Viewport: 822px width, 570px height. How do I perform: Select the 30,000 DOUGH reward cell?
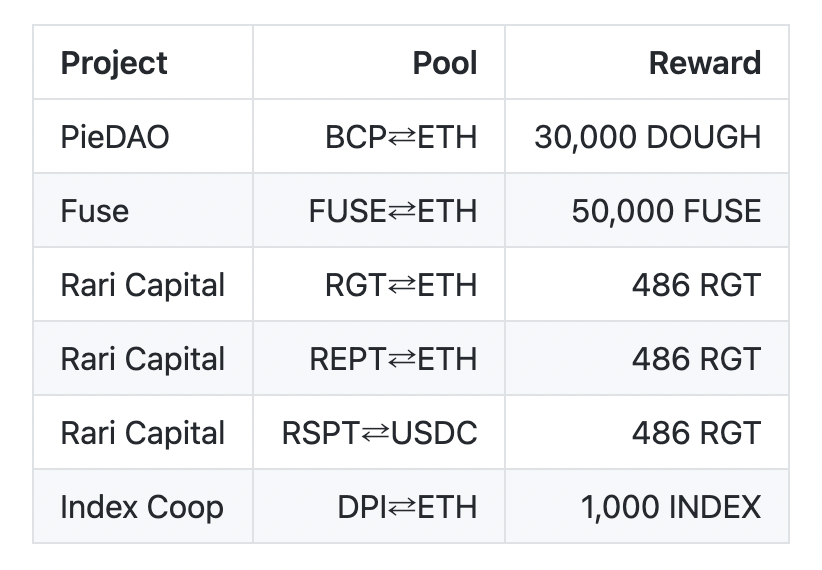(647, 137)
